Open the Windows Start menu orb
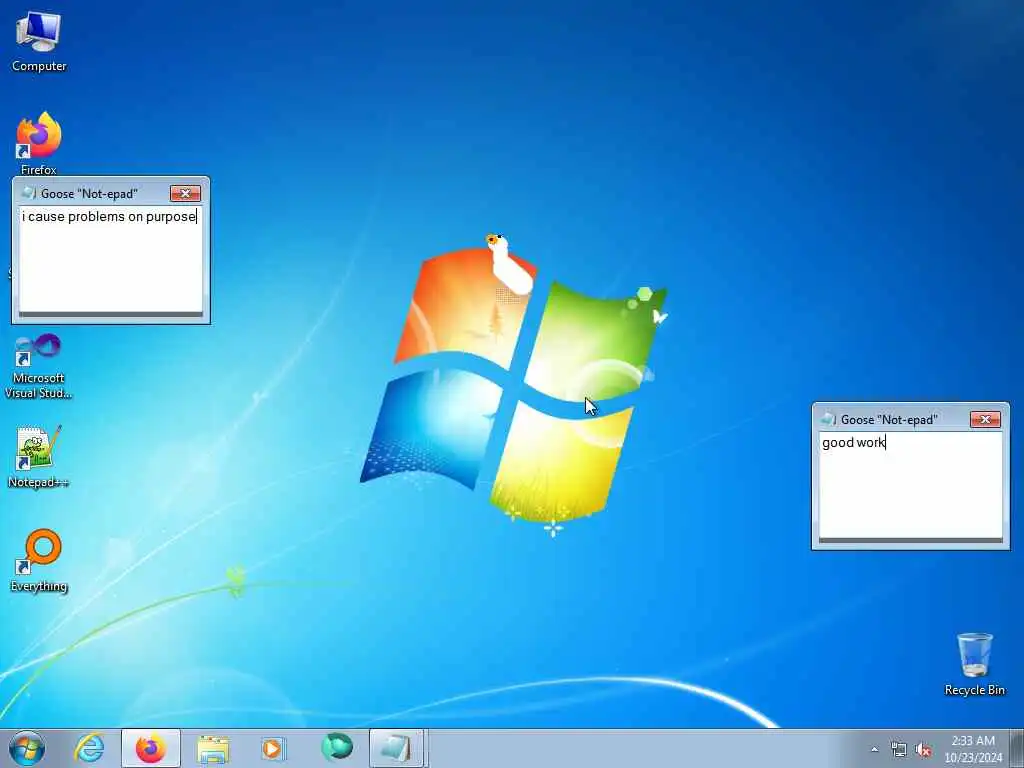 point(27,748)
